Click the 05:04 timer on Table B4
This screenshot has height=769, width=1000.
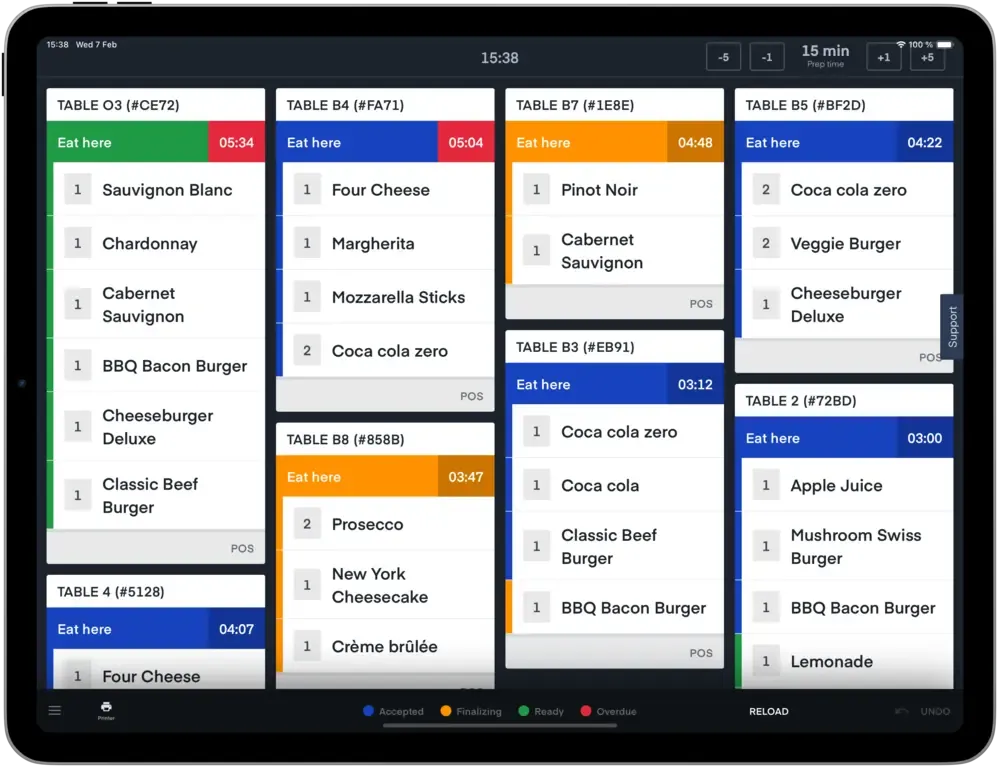pyautogui.click(x=466, y=143)
